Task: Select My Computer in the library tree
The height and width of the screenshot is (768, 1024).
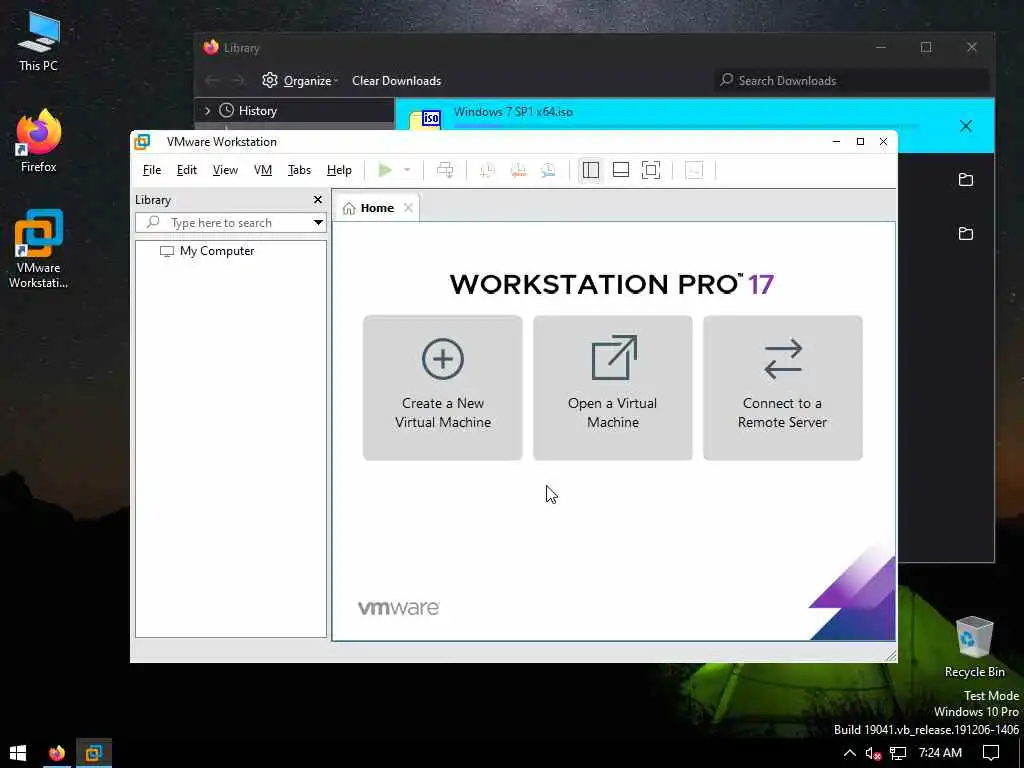Action: (208, 251)
